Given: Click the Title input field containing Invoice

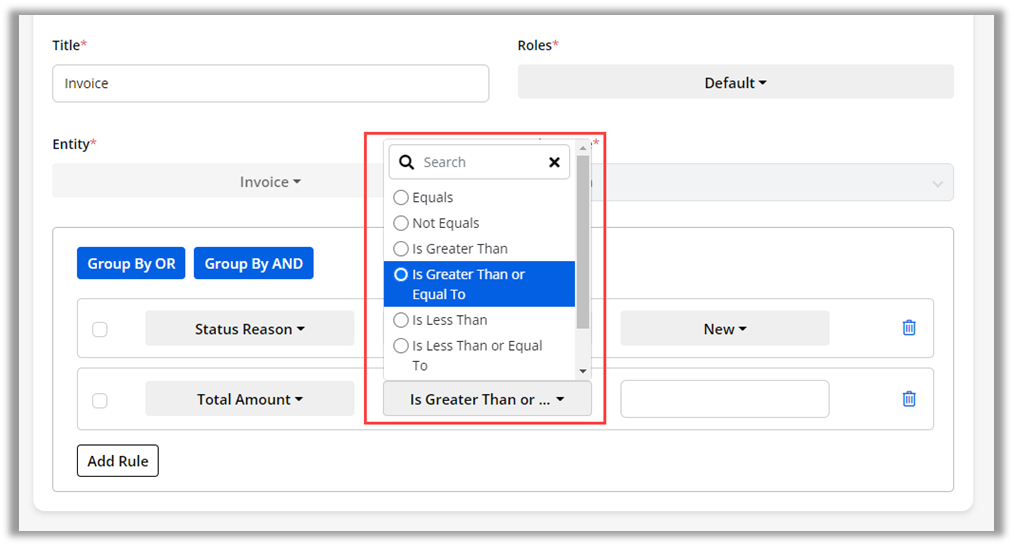Looking at the screenshot, I should [x=270, y=84].
